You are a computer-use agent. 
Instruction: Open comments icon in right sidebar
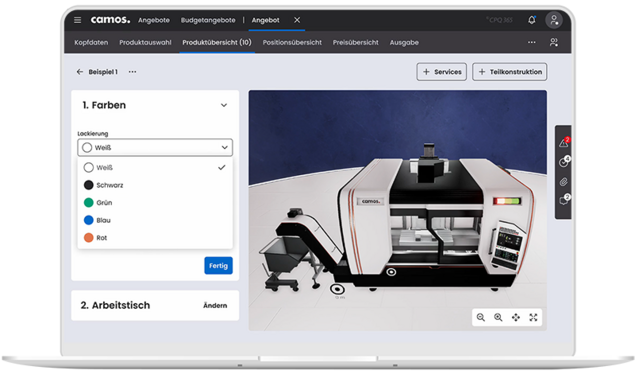[x=564, y=200]
